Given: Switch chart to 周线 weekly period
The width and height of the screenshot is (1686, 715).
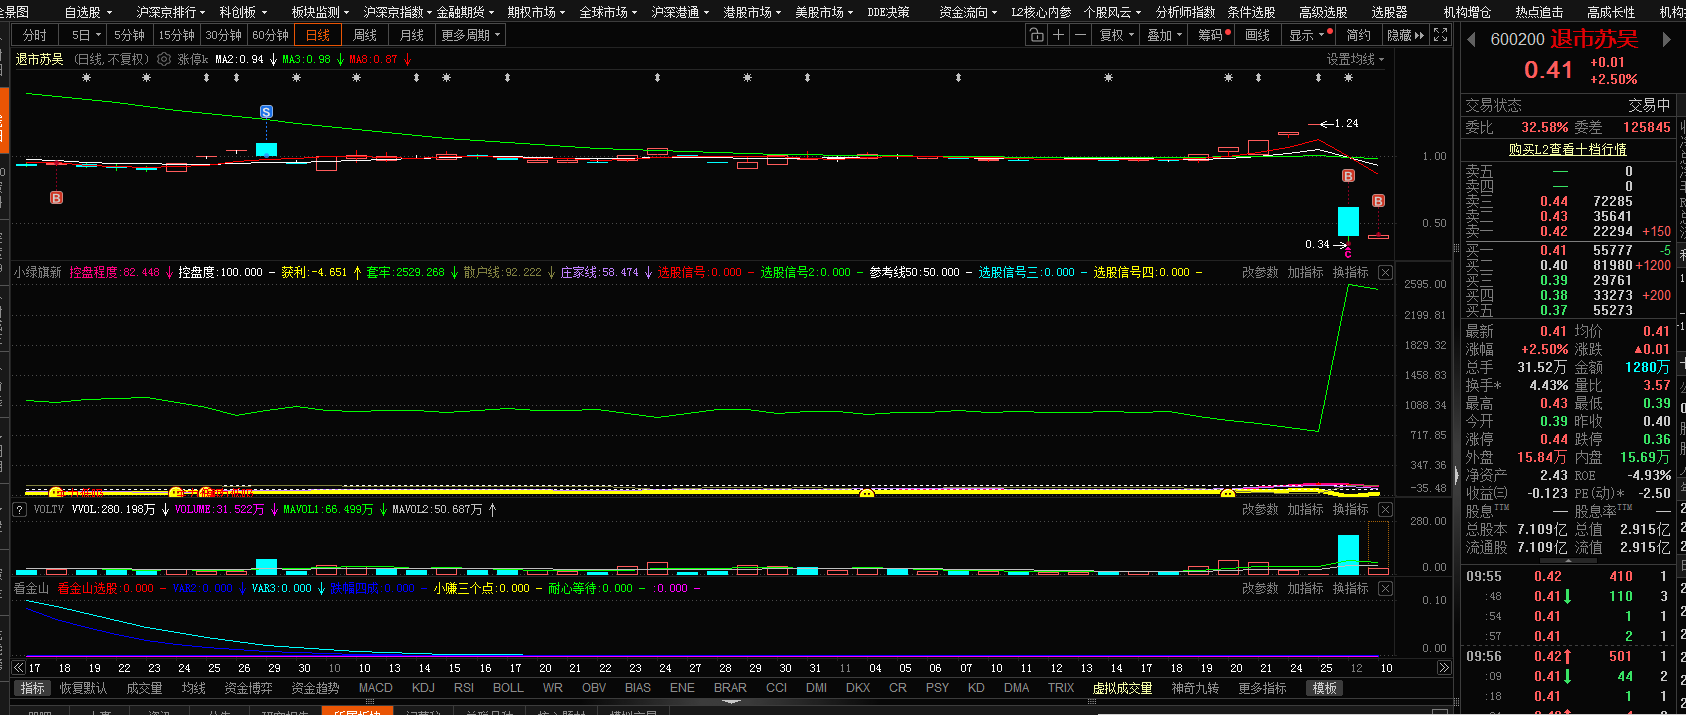Looking at the screenshot, I should pyautogui.click(x=365, y=35).
